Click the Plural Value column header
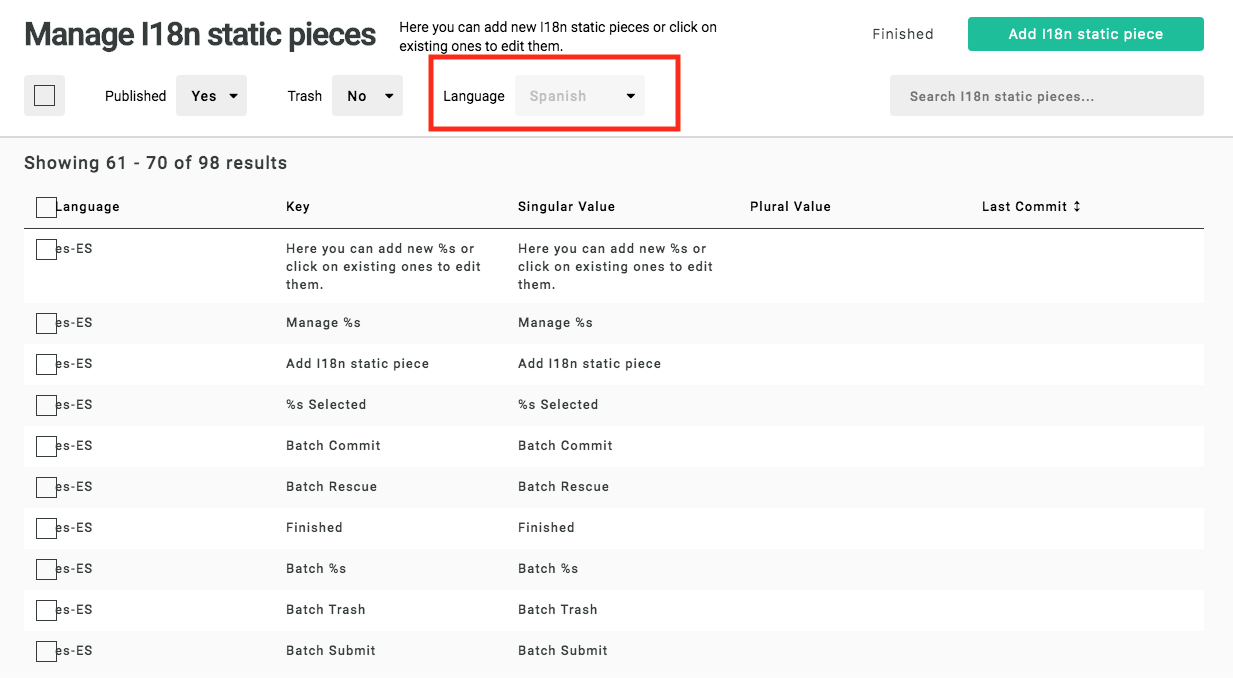1233x678 pixels. 790,207
